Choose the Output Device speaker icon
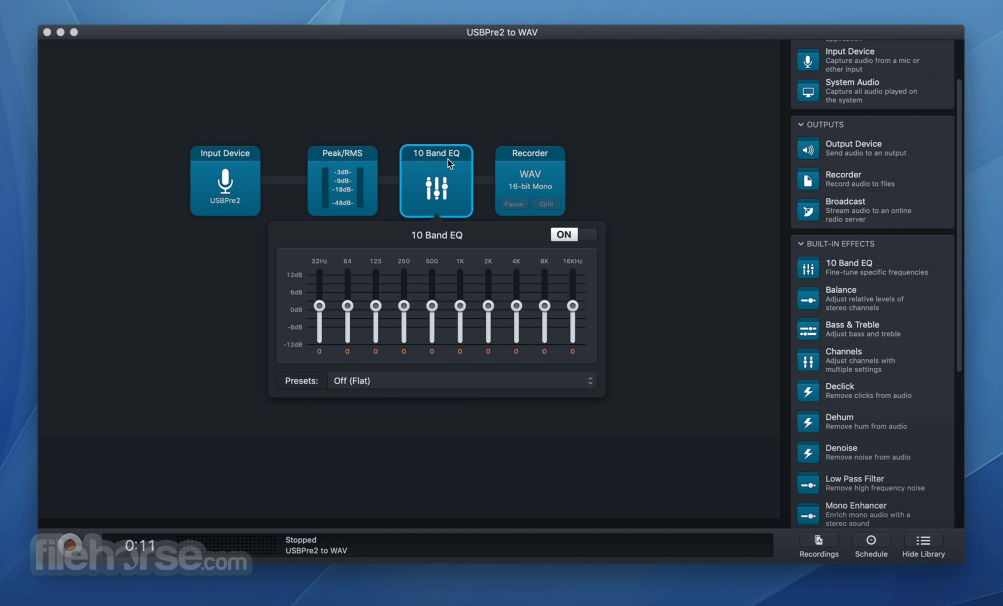The width and height of the screenshot is (1003, 606). [808, 149]
